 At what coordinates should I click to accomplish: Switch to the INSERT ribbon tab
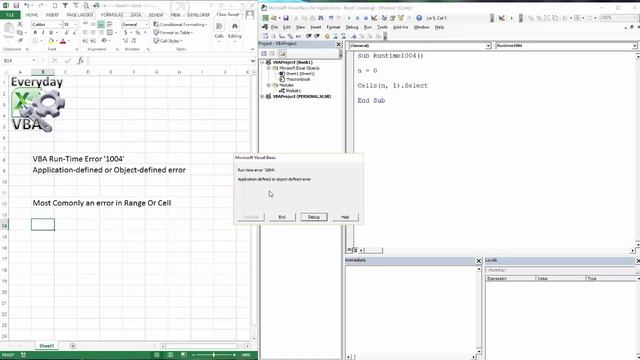pyautogui.click(x=52, y=15)
